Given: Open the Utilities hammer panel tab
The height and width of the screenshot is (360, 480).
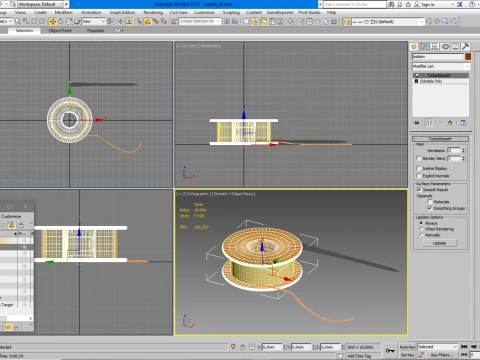Looking at the screenshot, I should pyautogui.click(x=466, y=47).
